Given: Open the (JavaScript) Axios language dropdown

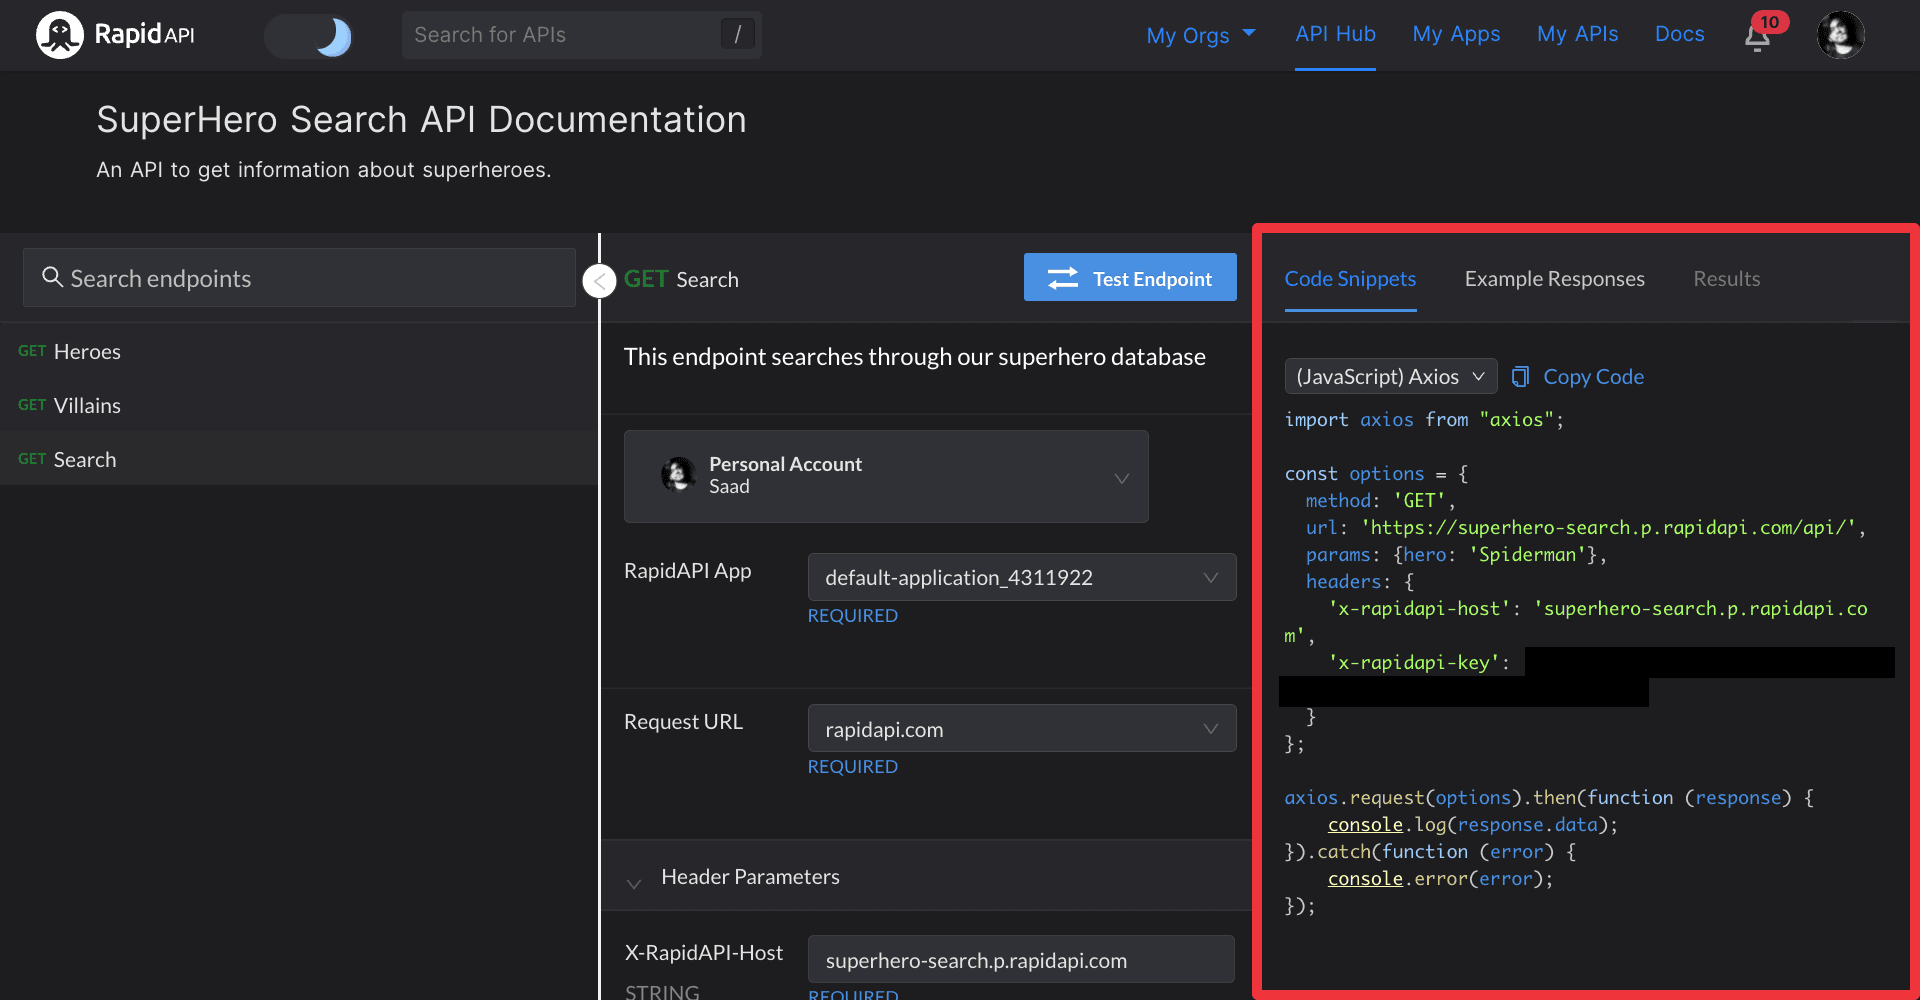Looking at the screenshot, I should [x=1391, y=376].
